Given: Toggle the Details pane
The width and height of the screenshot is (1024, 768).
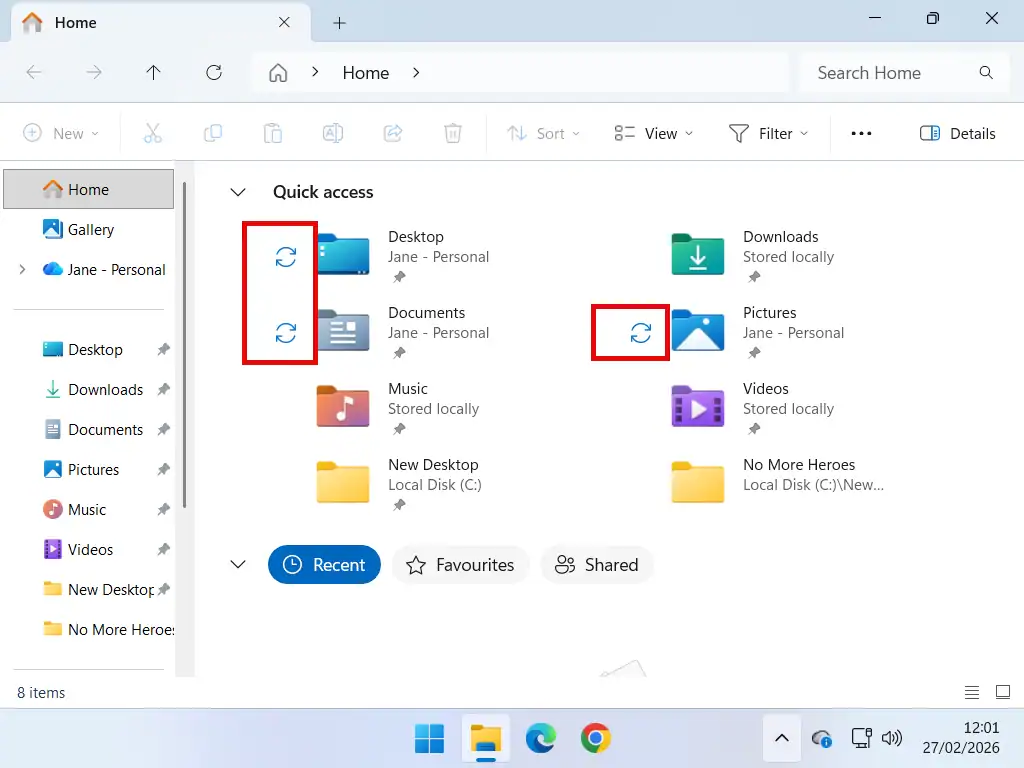Looking at the screenshot, I should [957, 132].
